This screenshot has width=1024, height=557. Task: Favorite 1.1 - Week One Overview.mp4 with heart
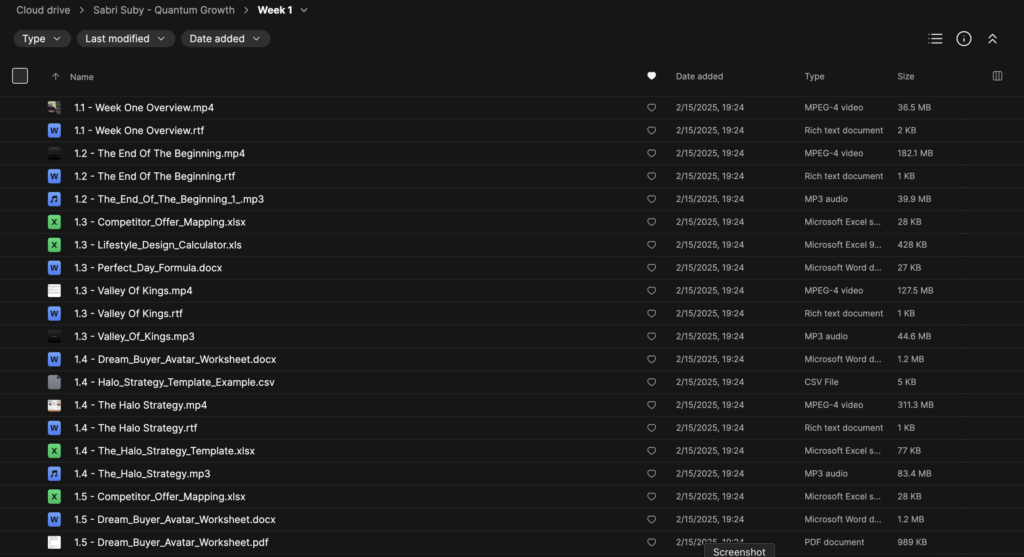(651, 107)
